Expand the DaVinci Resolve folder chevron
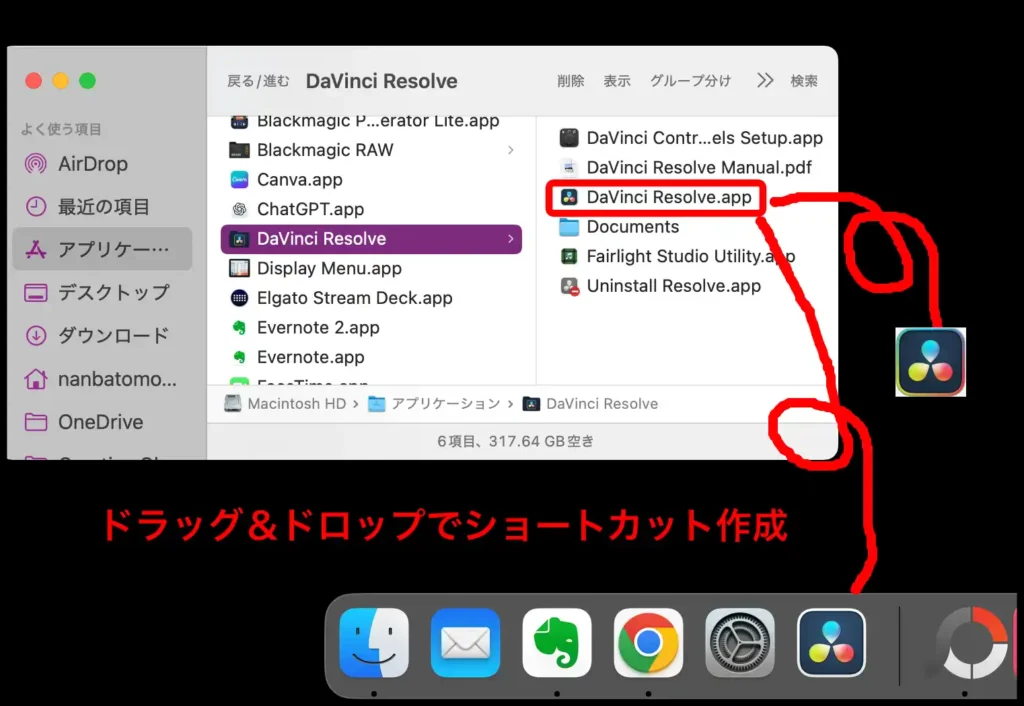The height and width of the screenshot is (706, 1024). coord(510,239)
